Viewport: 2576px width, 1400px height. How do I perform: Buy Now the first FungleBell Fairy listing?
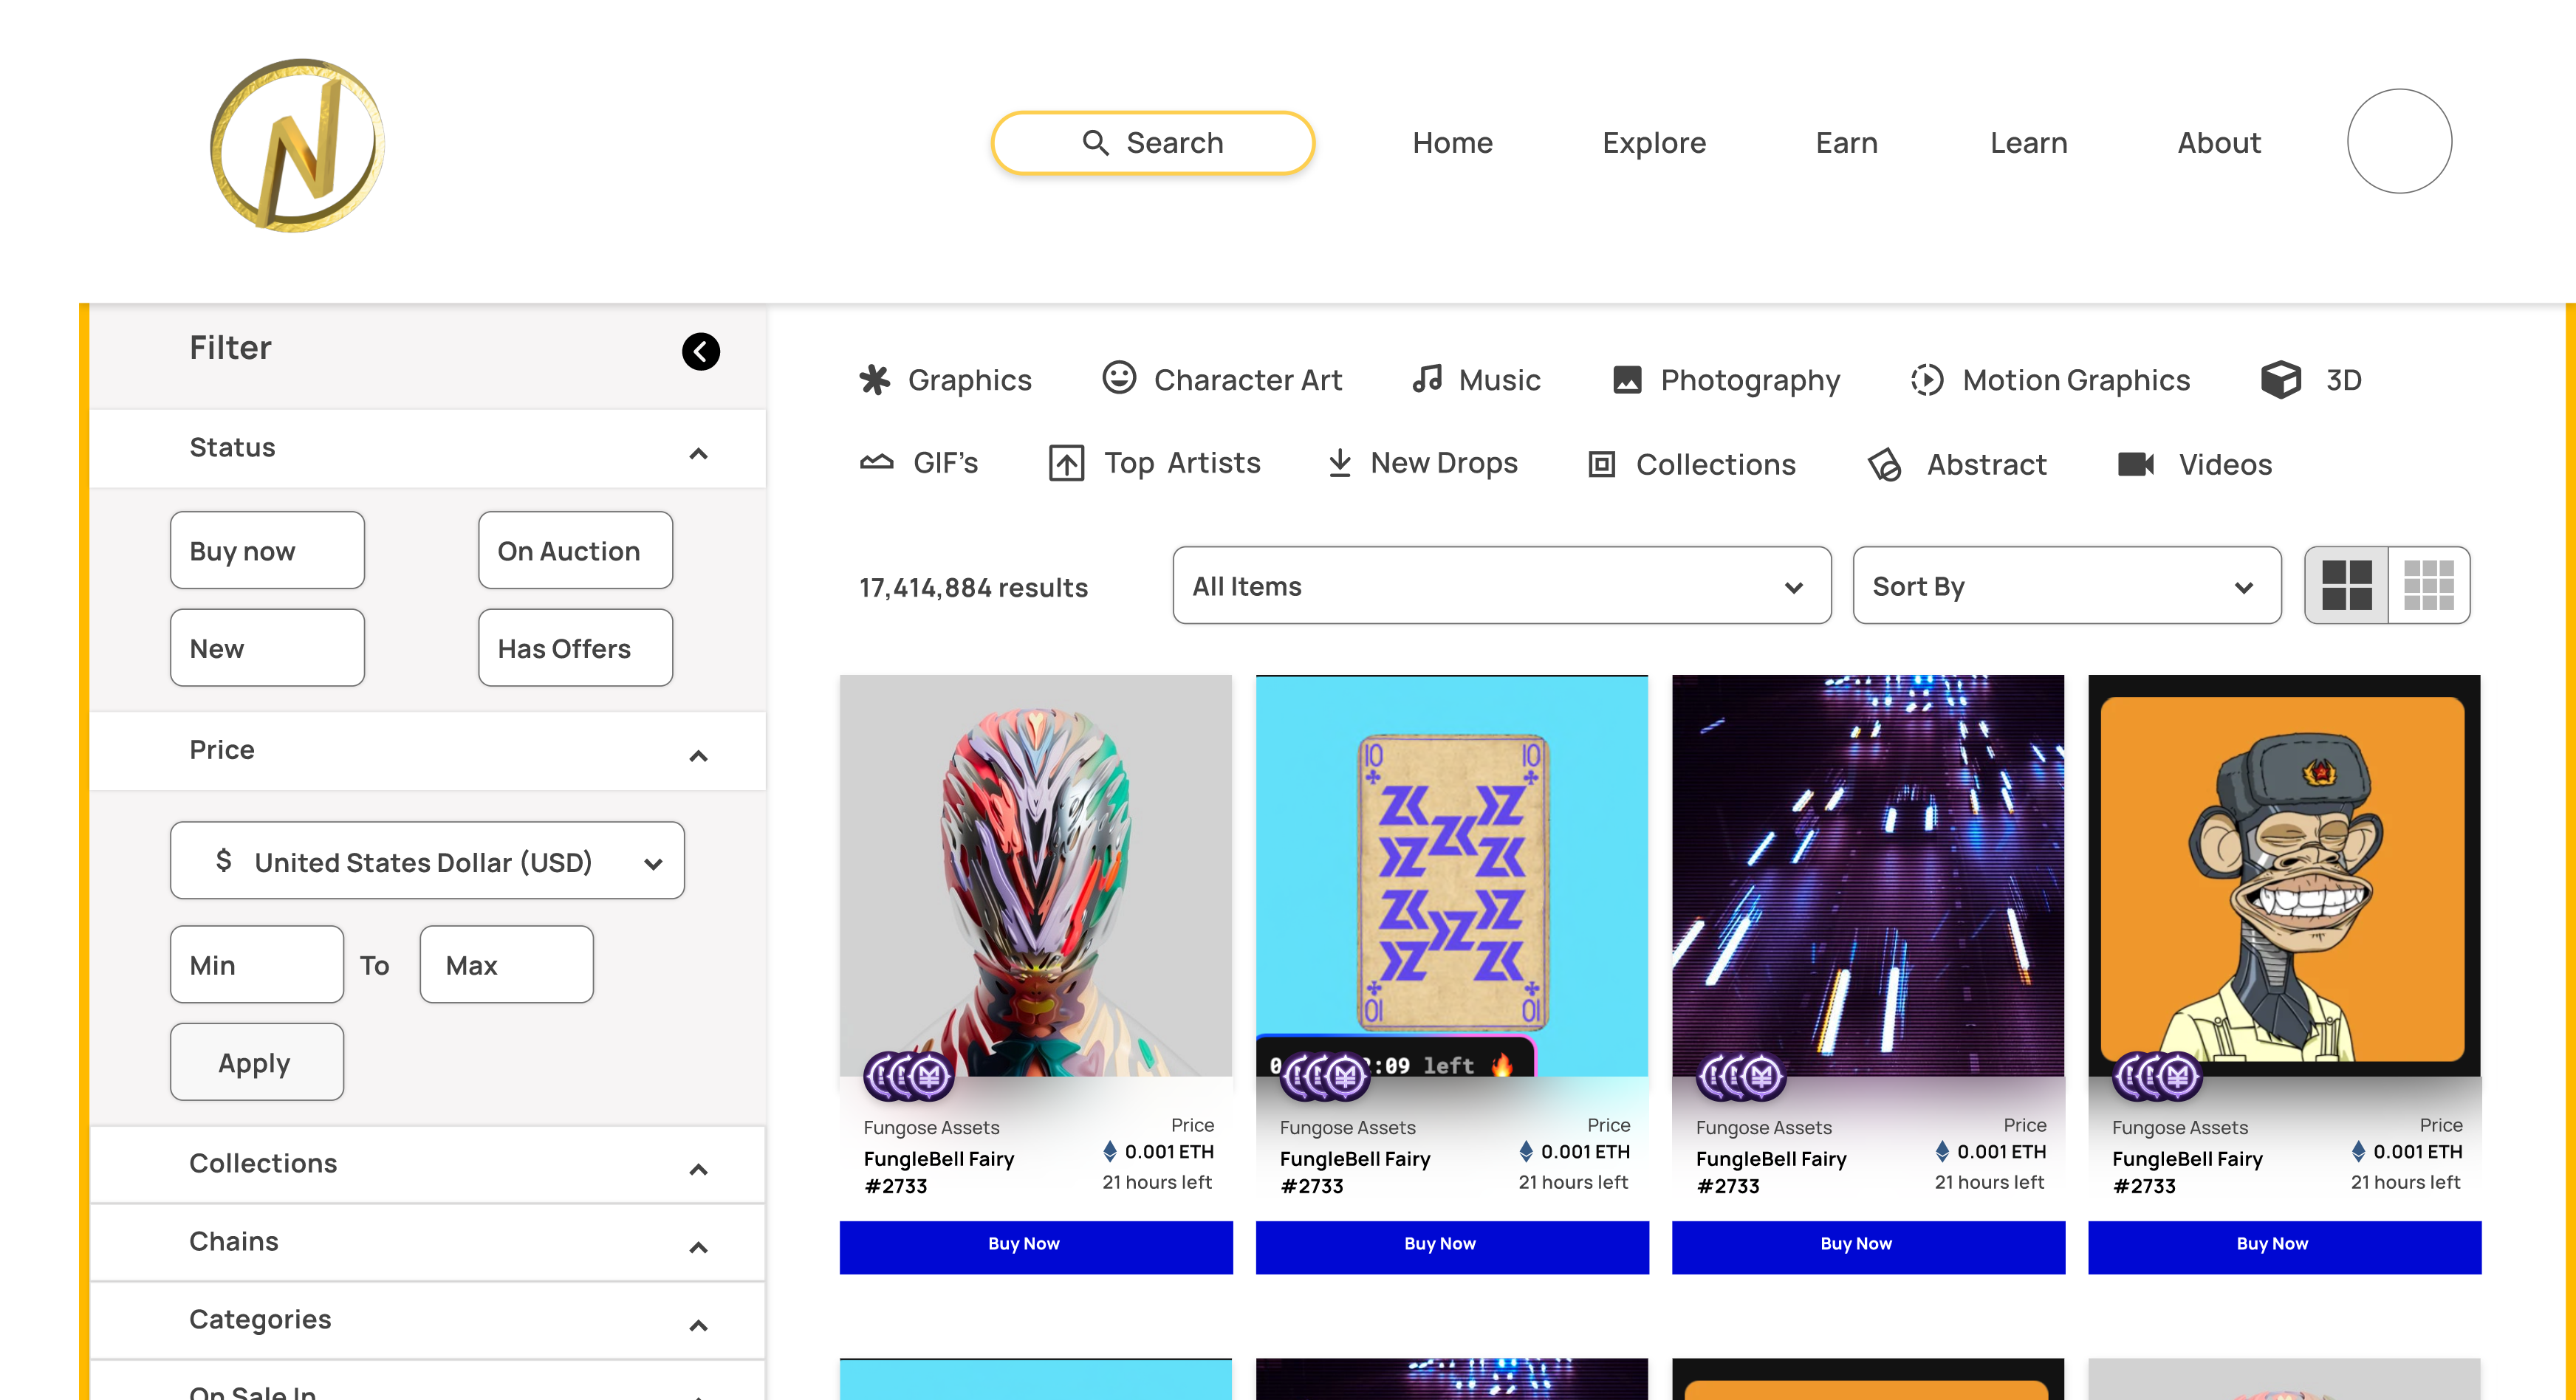1036,1246
